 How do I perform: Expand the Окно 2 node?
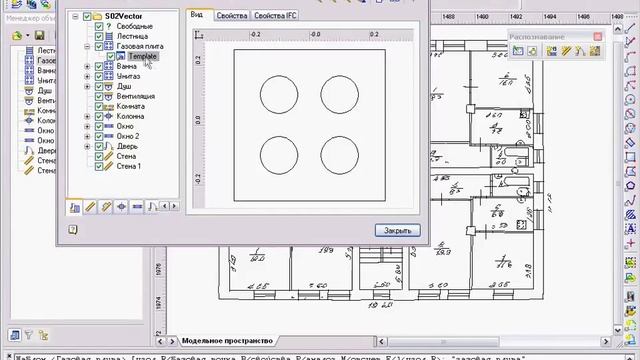[x=87, y=136]
